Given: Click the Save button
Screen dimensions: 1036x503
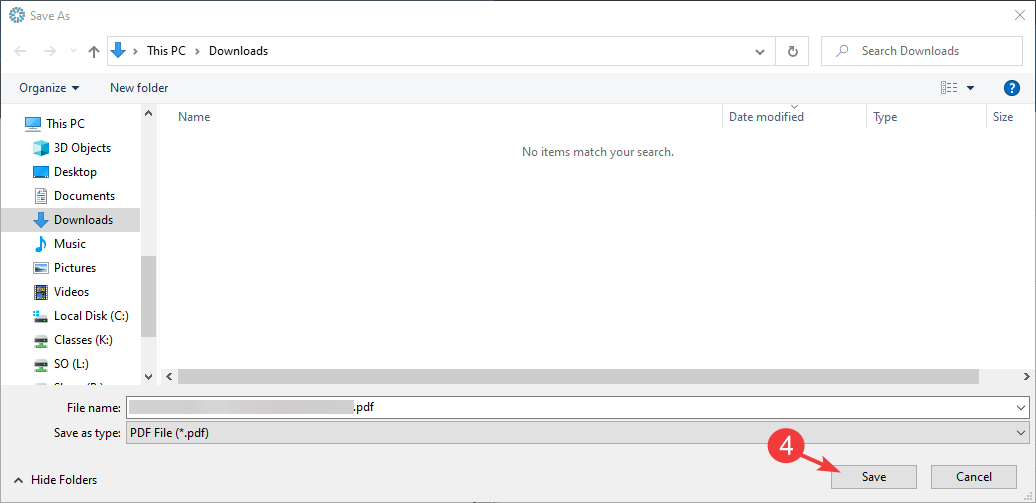Looking at the screenshot, I should point(873,477).
